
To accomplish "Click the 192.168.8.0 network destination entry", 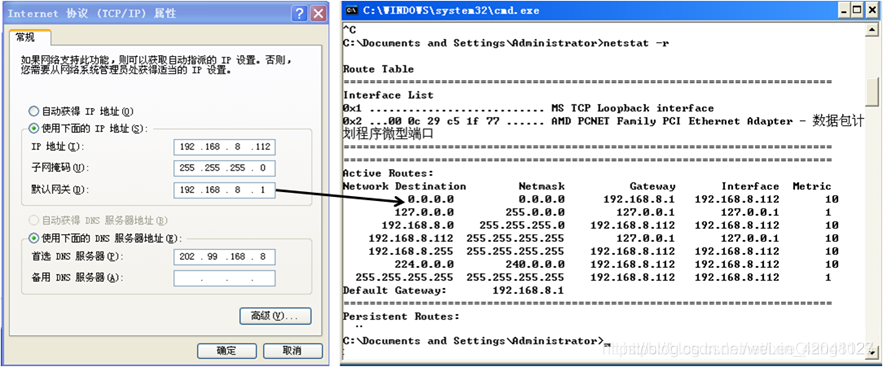I will tap(417, 226).
